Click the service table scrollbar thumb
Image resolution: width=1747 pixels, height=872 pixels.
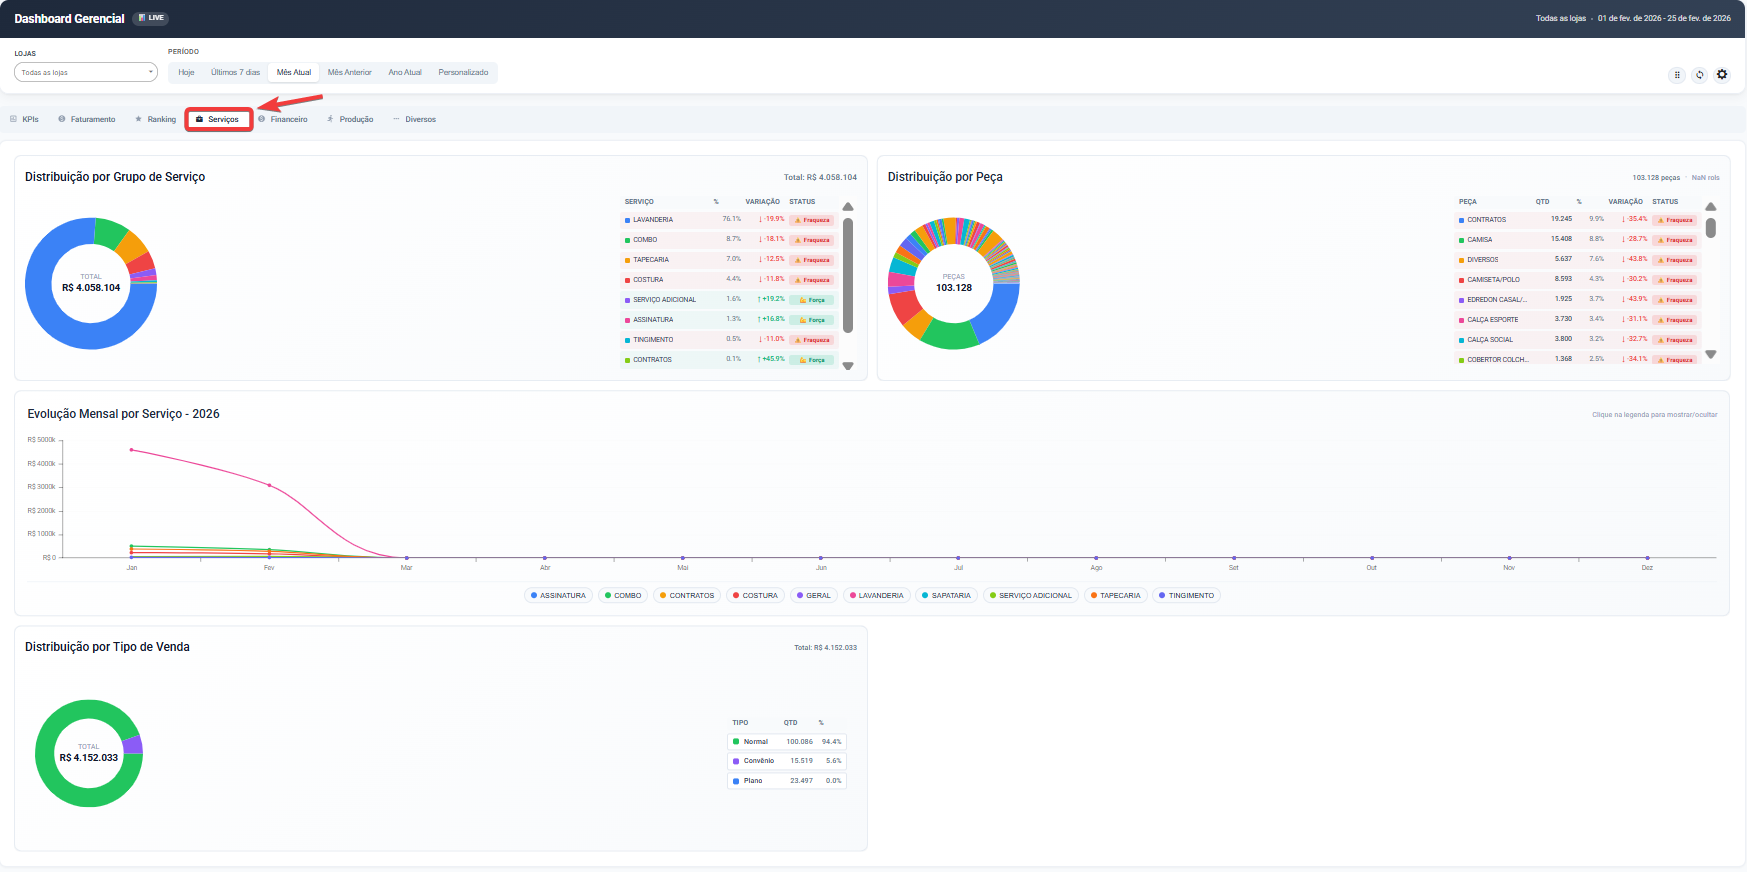(x=848, y=275)
